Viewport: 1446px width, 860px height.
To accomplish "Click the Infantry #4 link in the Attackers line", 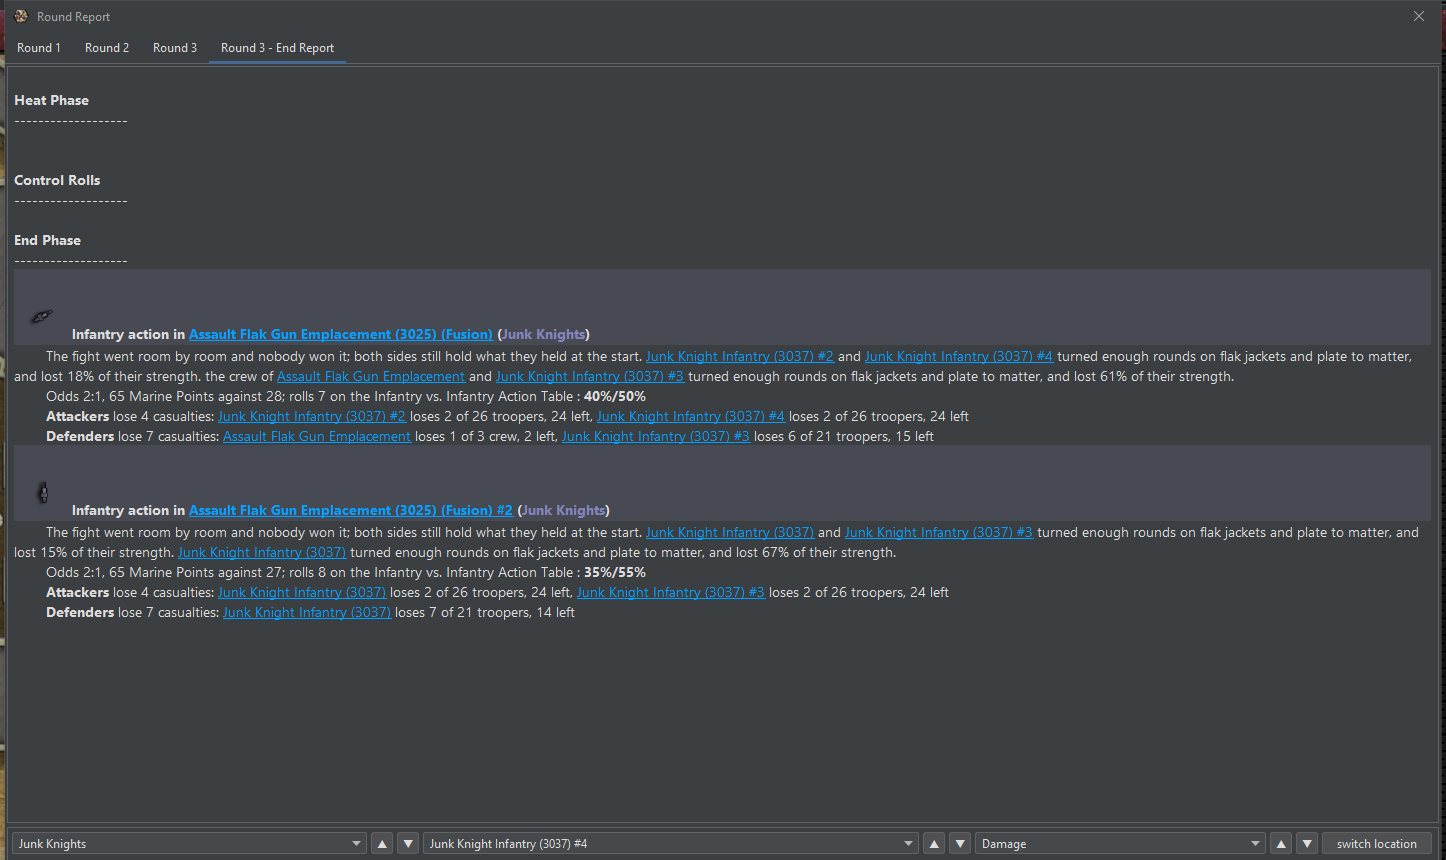I will [691, 417].
